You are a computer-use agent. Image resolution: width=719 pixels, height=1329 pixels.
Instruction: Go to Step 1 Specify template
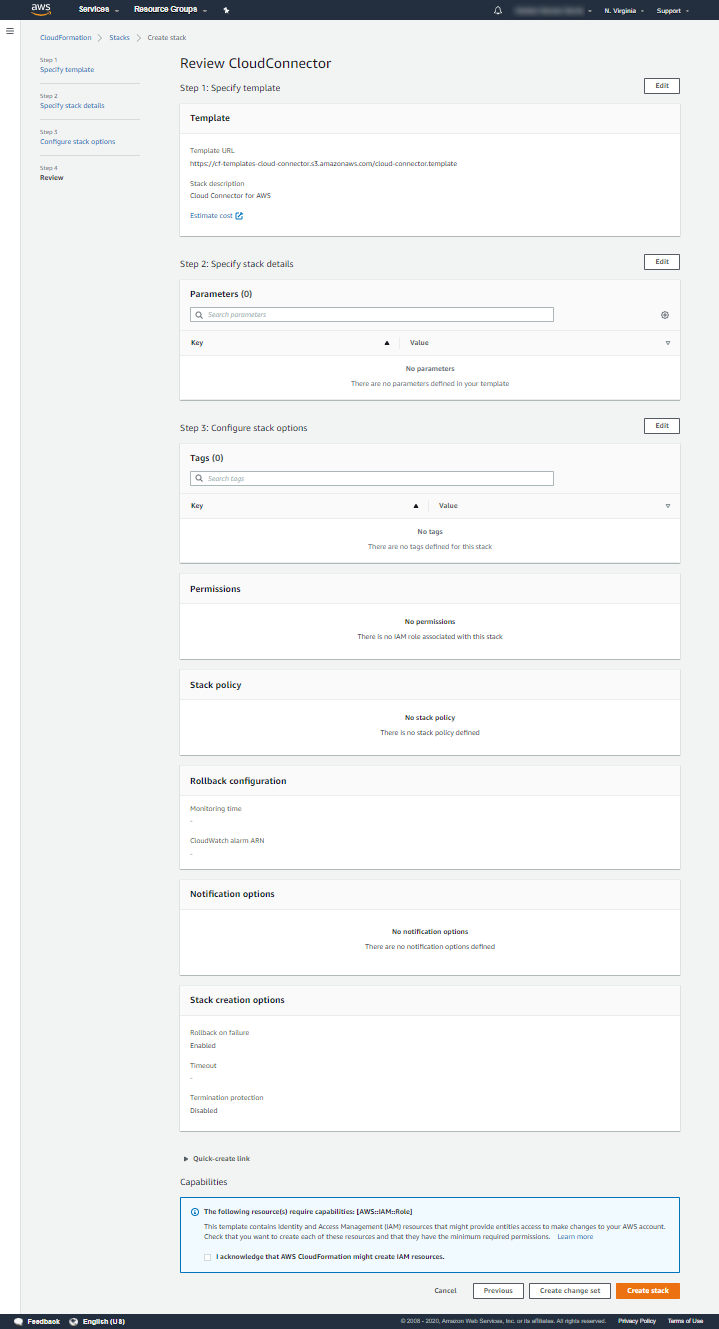67,69
